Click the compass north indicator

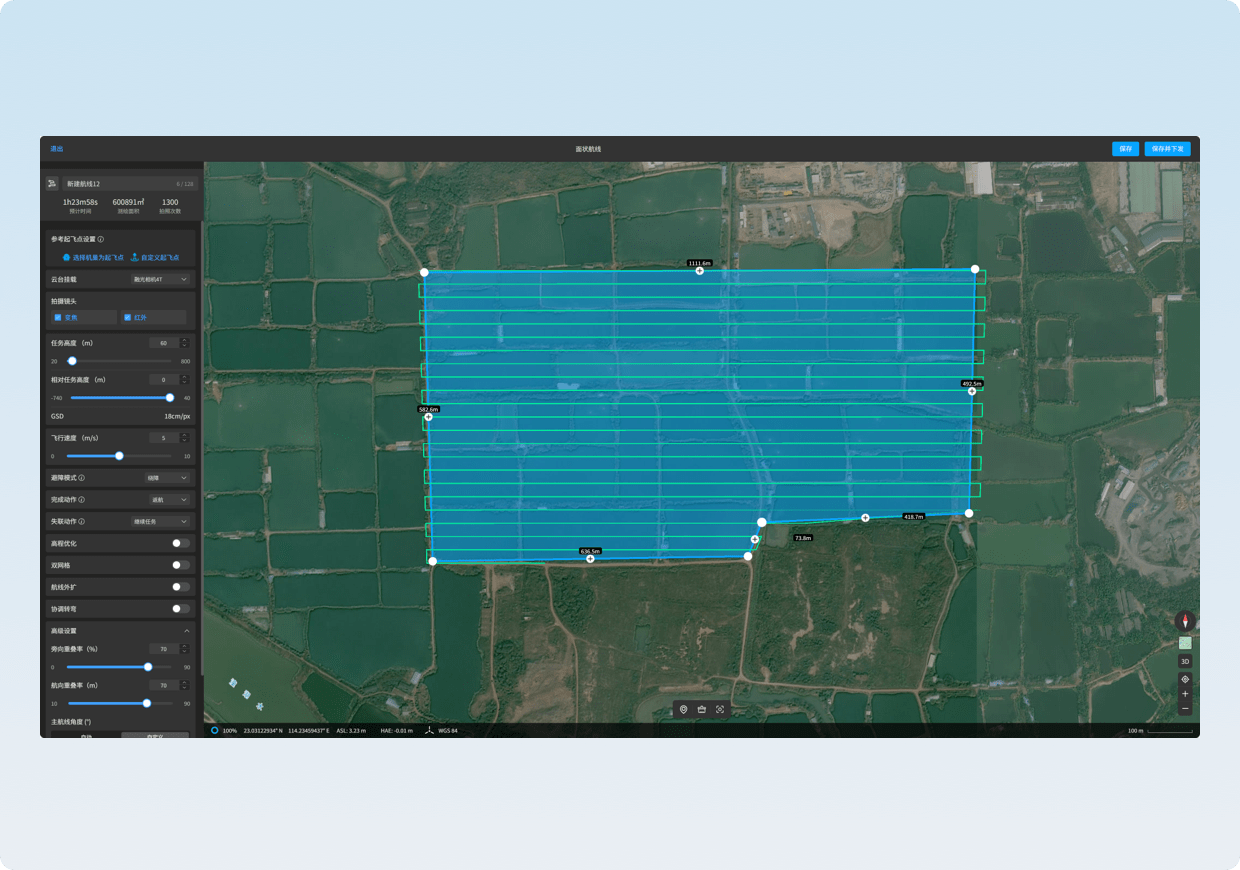point(1185,622)
